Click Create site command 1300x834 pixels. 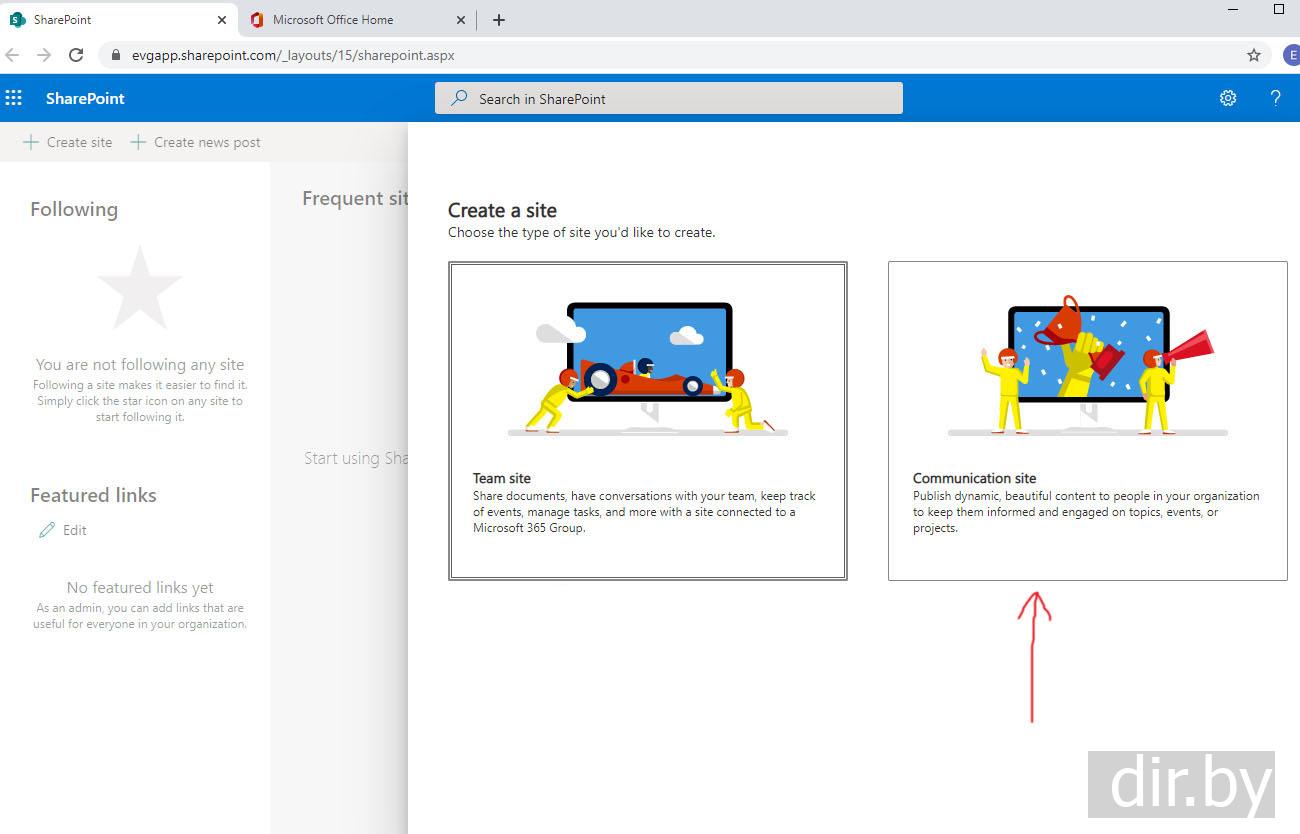point(68,142)
